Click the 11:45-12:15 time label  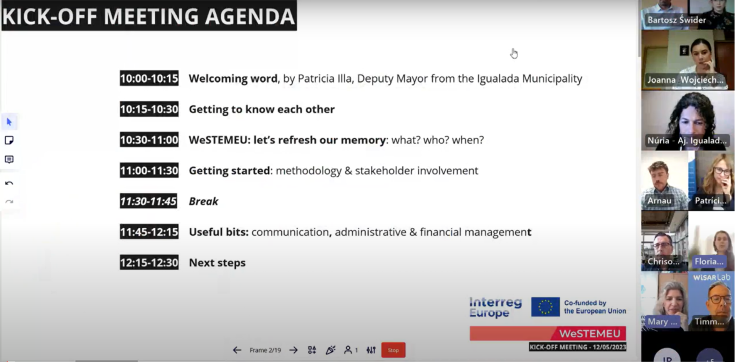pyautogui.click(x=149, y=232)
